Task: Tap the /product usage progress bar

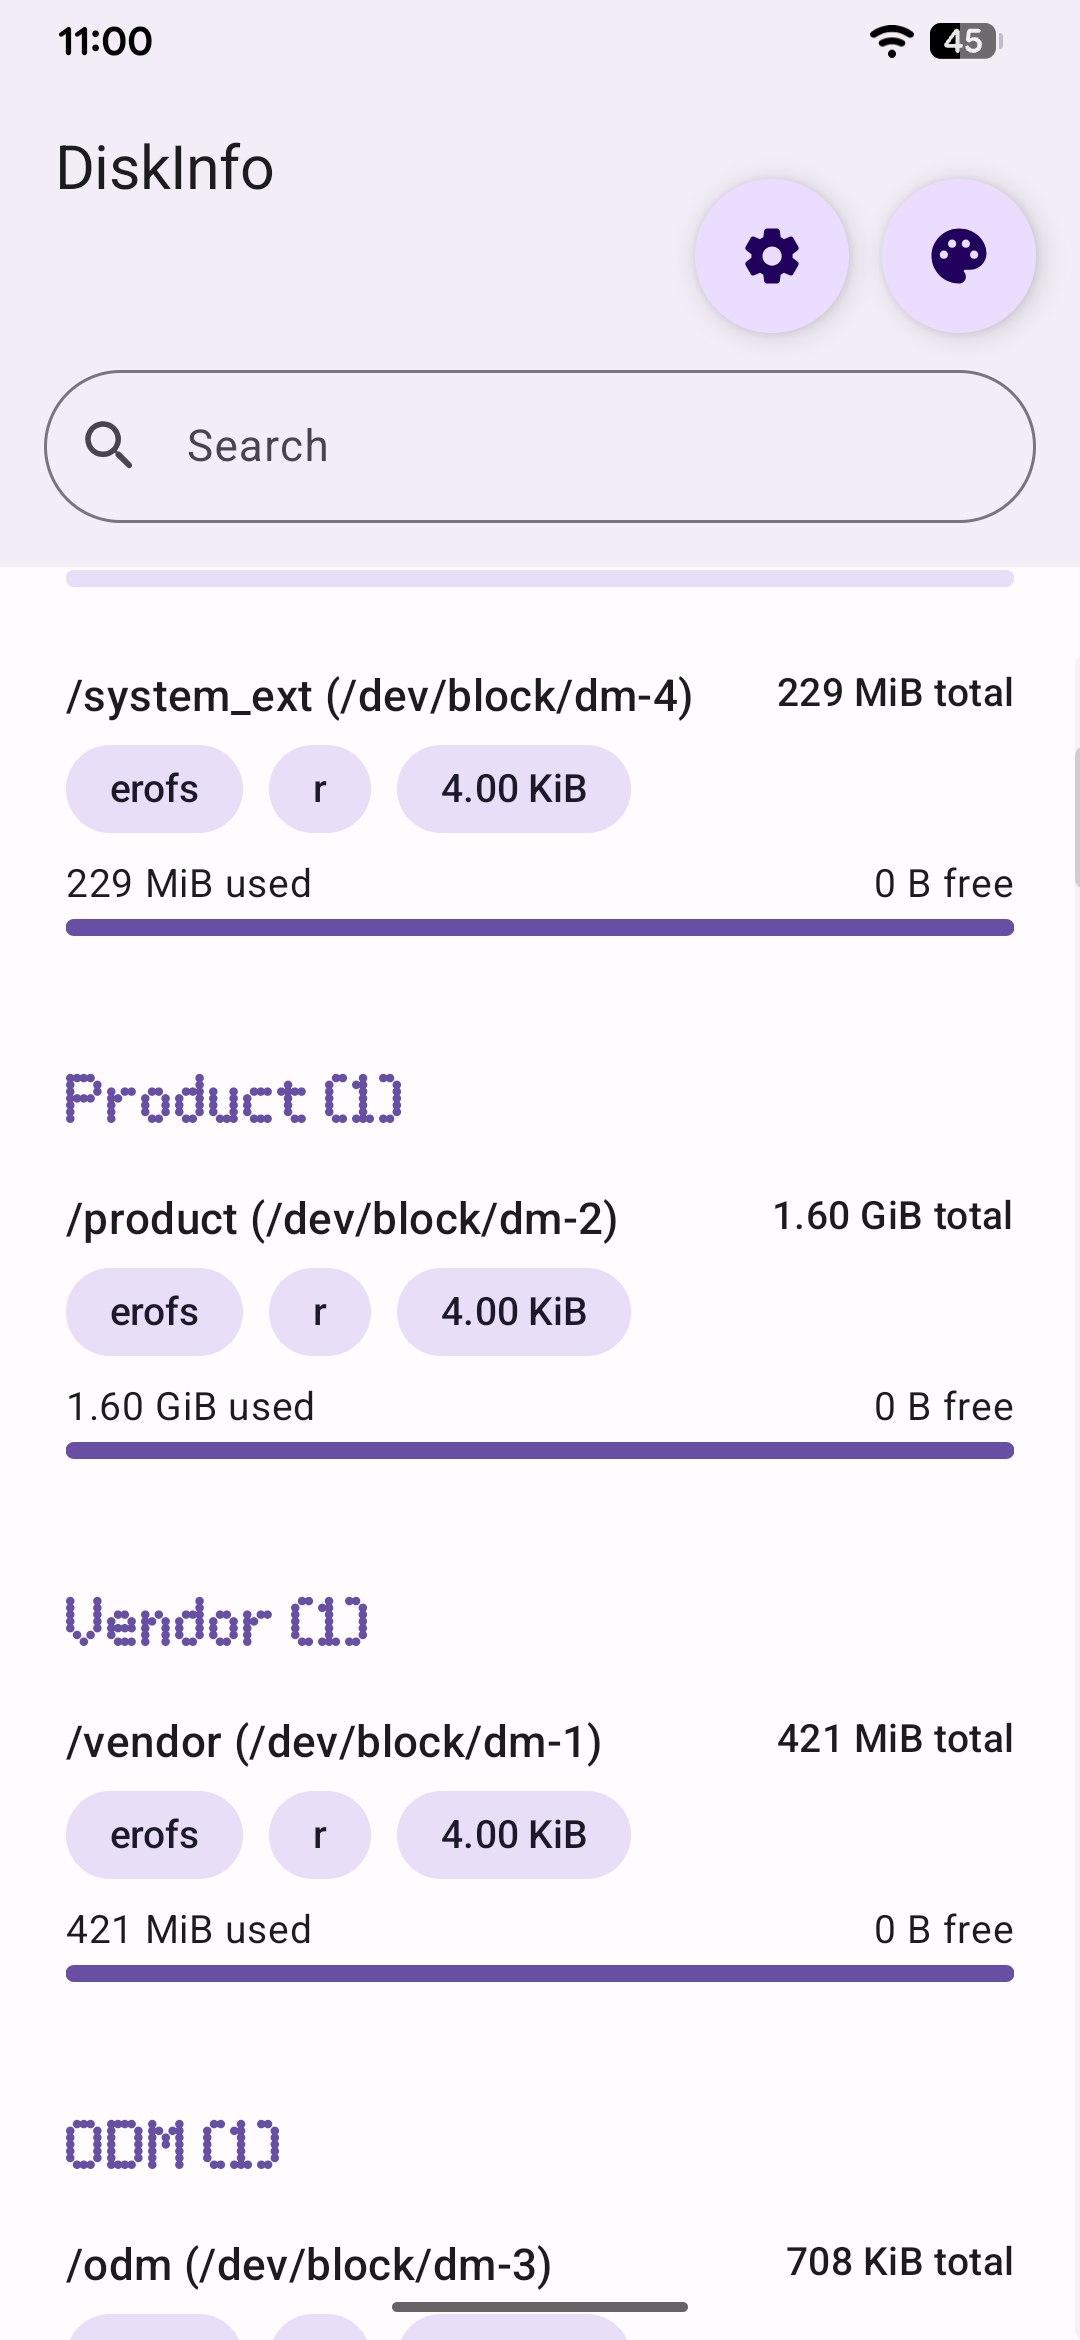Action: [540, 1450]
